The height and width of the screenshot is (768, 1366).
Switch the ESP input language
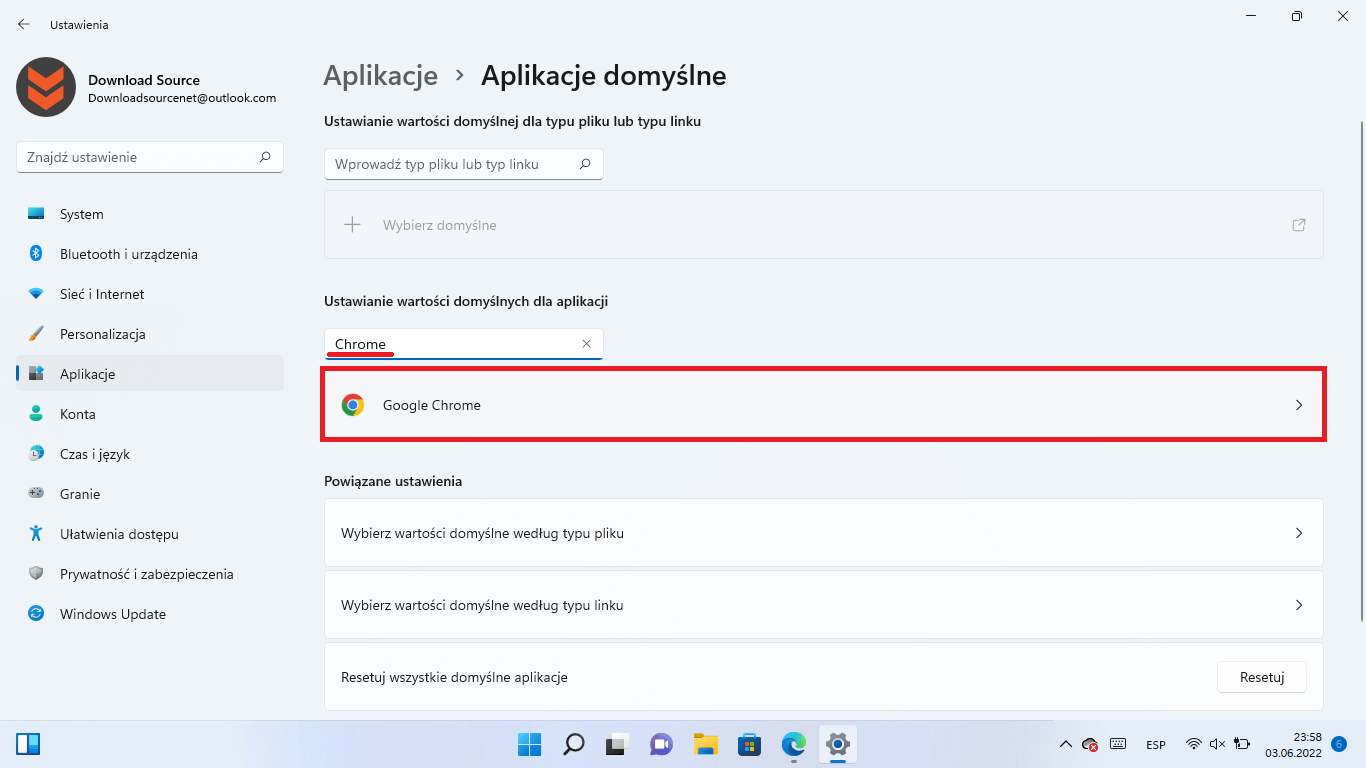click(x=1156, y=745)
